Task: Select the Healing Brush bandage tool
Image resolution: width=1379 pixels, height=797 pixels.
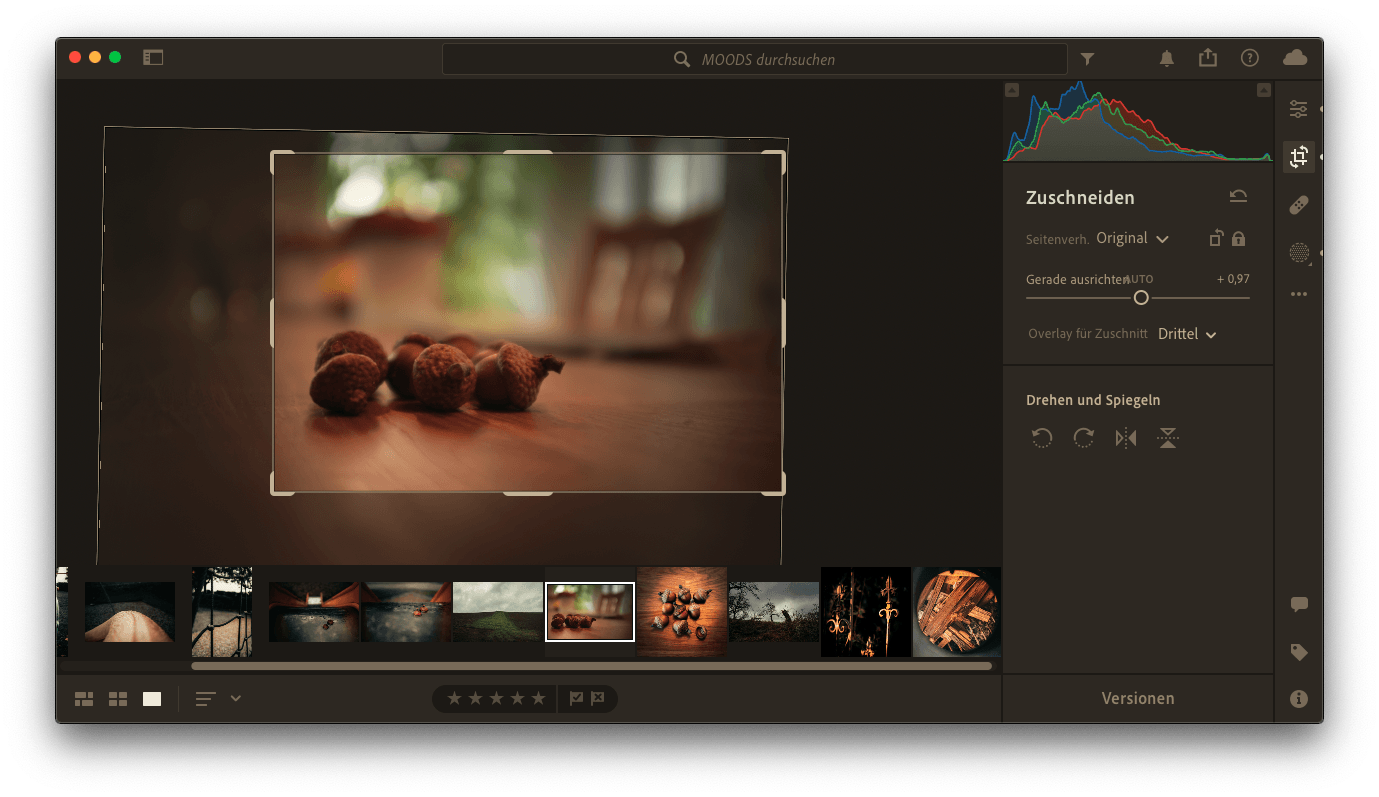Action: click(1298, 205)
